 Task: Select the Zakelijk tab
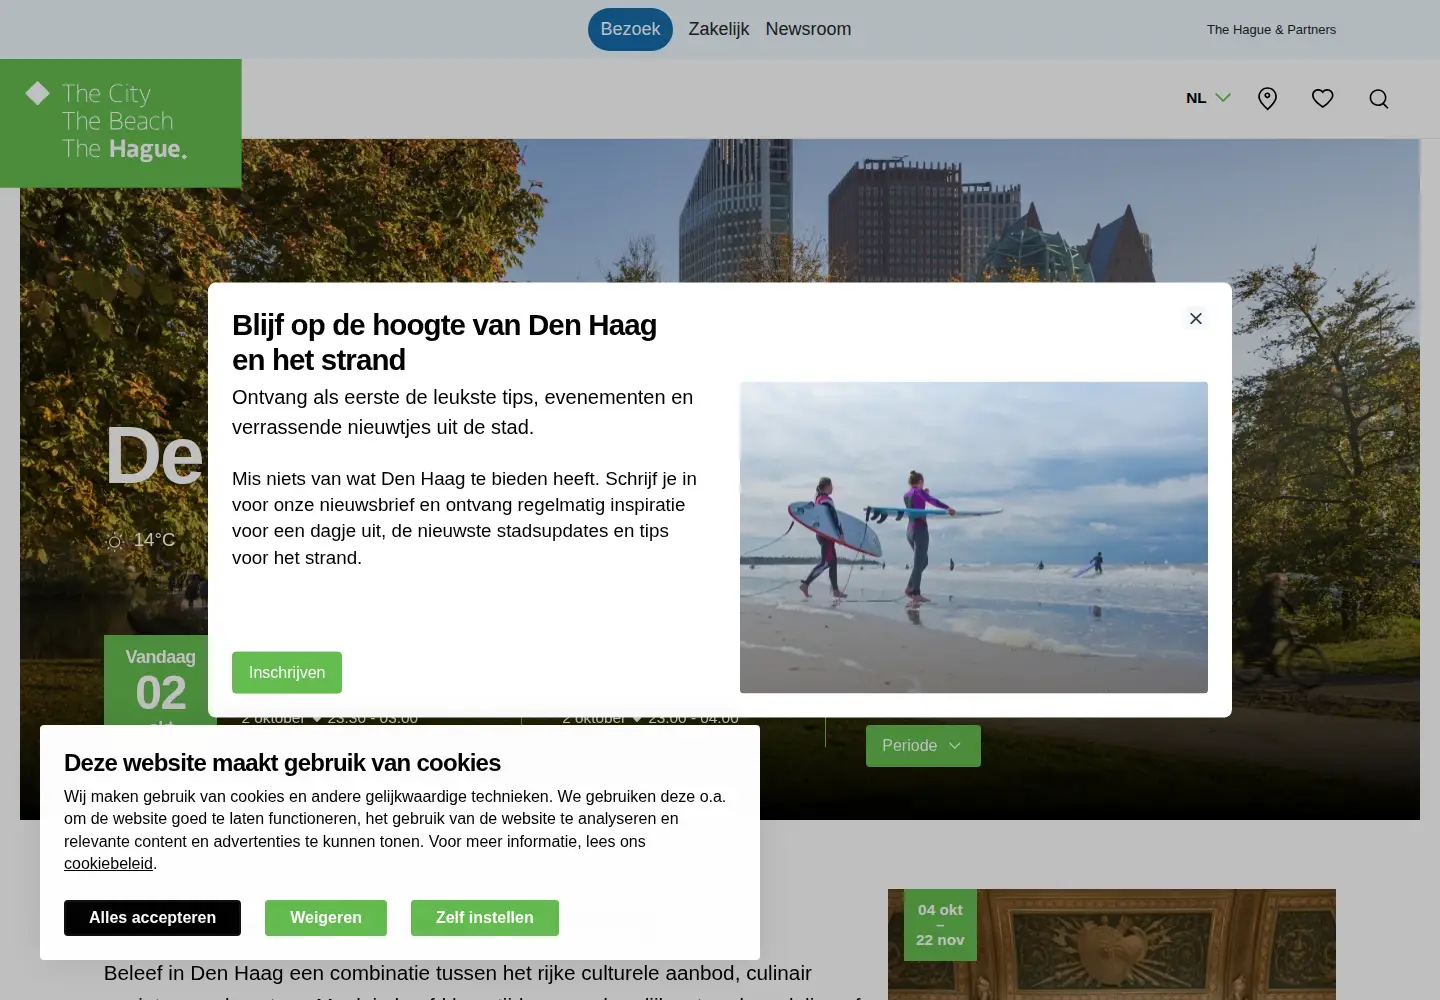tap(718, 29)
